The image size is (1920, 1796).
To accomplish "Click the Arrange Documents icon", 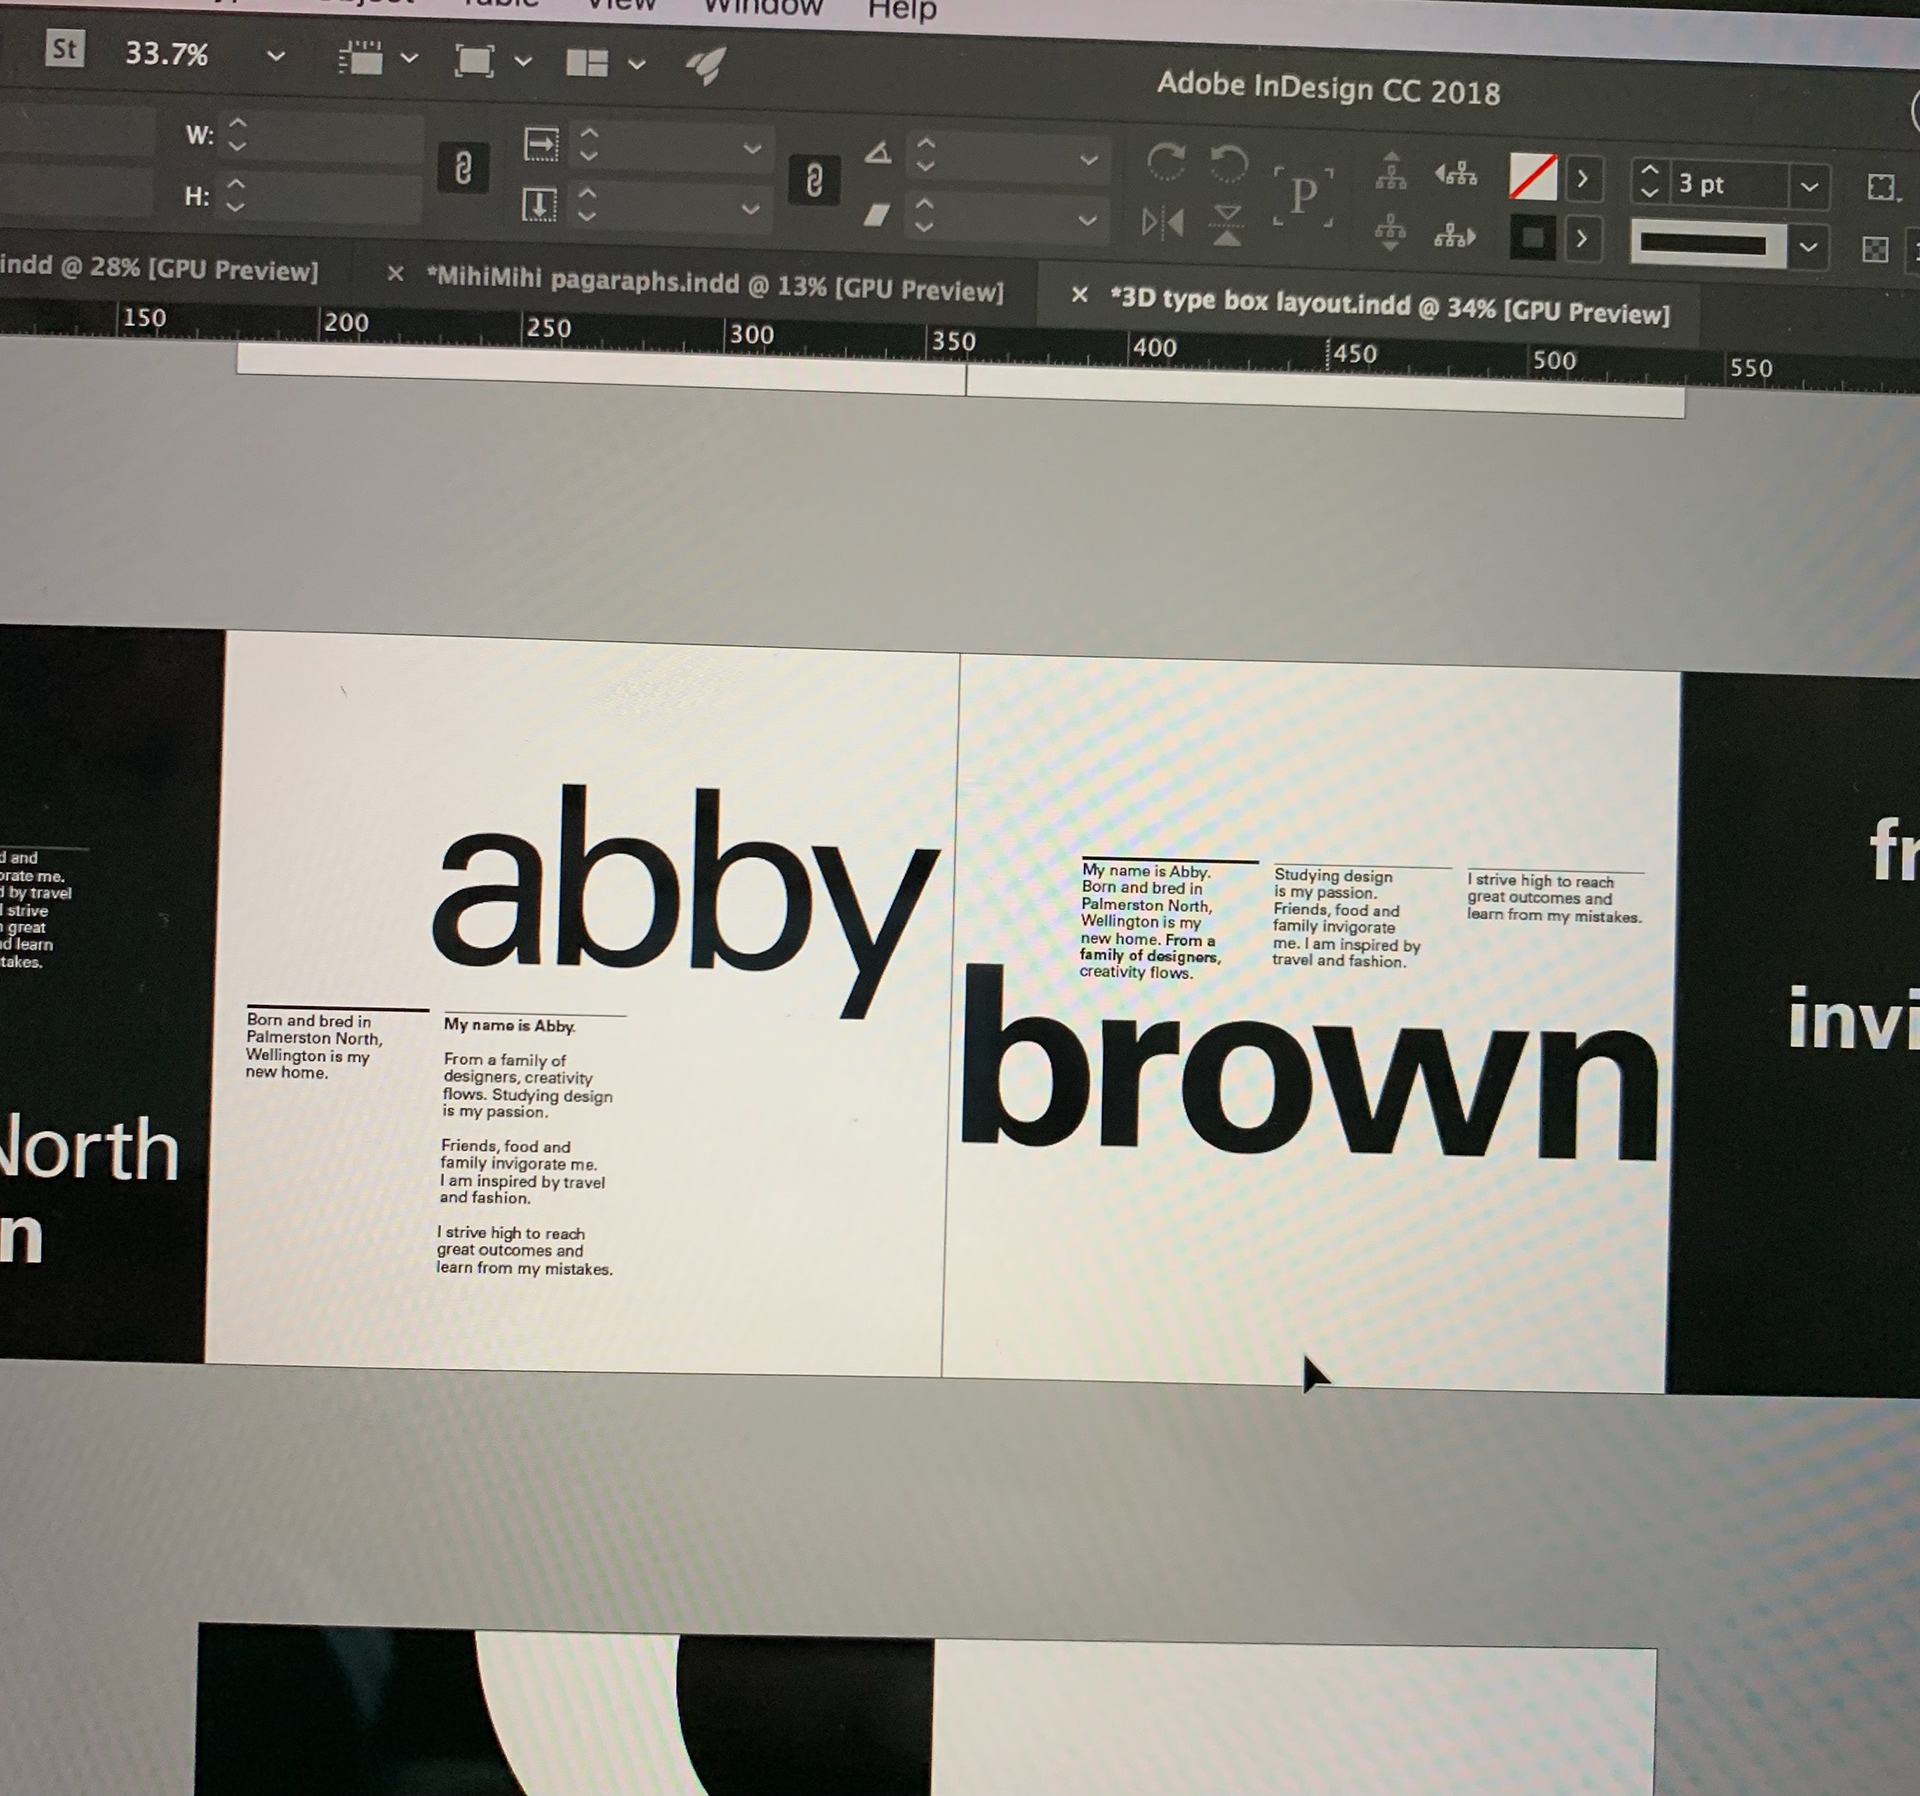I will coord(587,63).
